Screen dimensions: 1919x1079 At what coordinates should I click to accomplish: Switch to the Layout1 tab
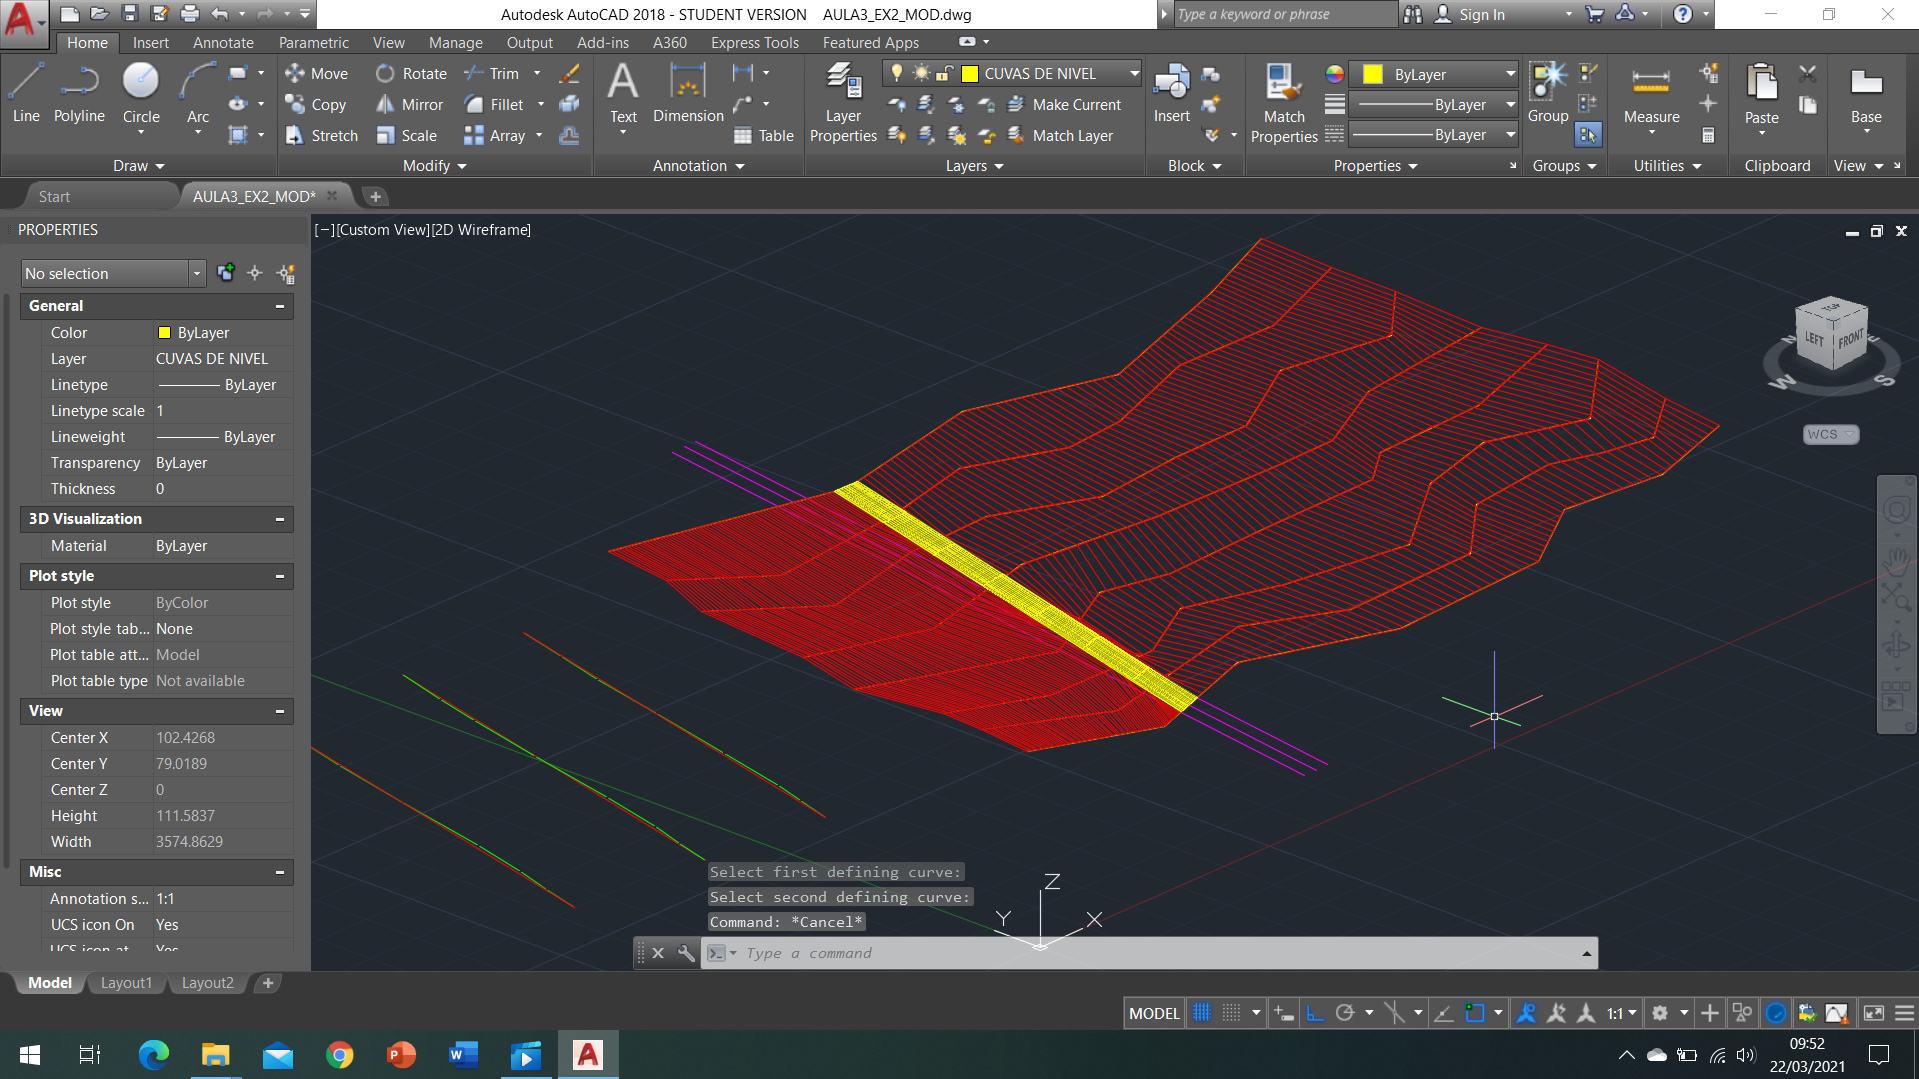(126, 983)
